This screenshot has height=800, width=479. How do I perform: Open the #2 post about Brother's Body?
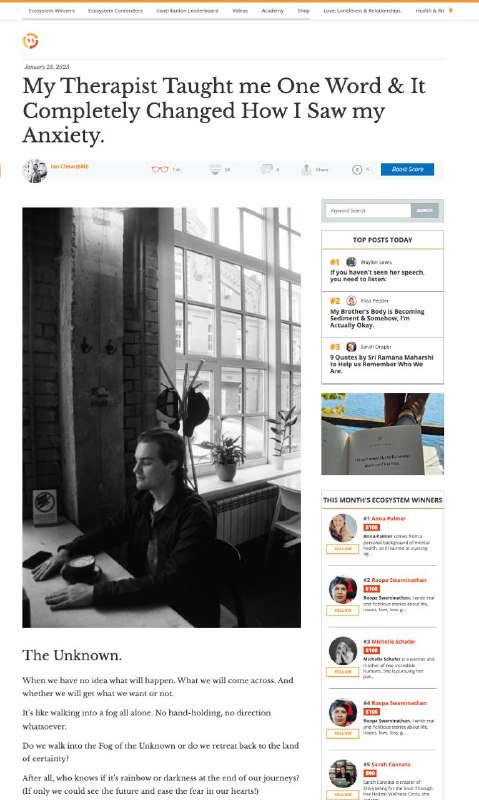click(x=377, y=318)
